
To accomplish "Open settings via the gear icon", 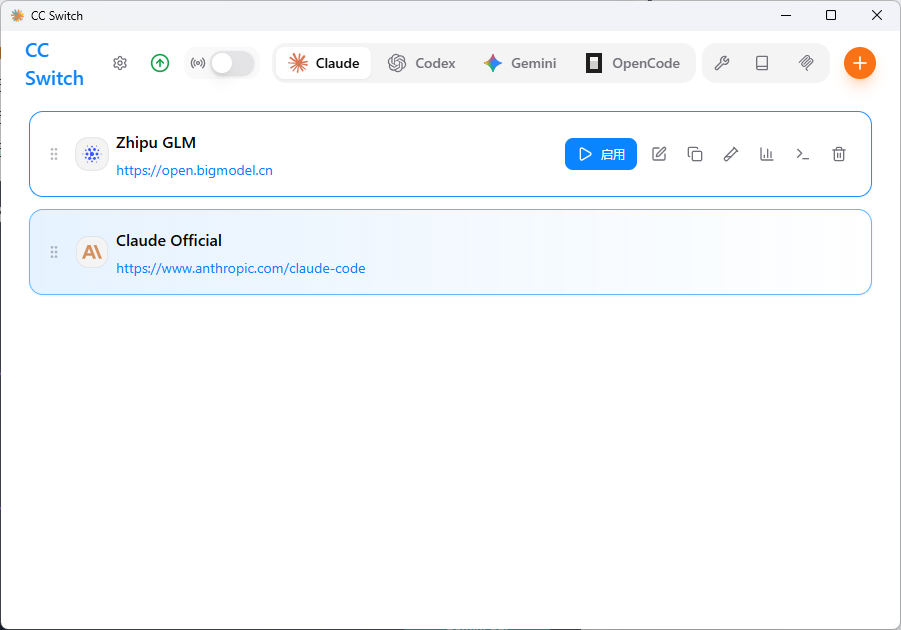I will (120, 63).
